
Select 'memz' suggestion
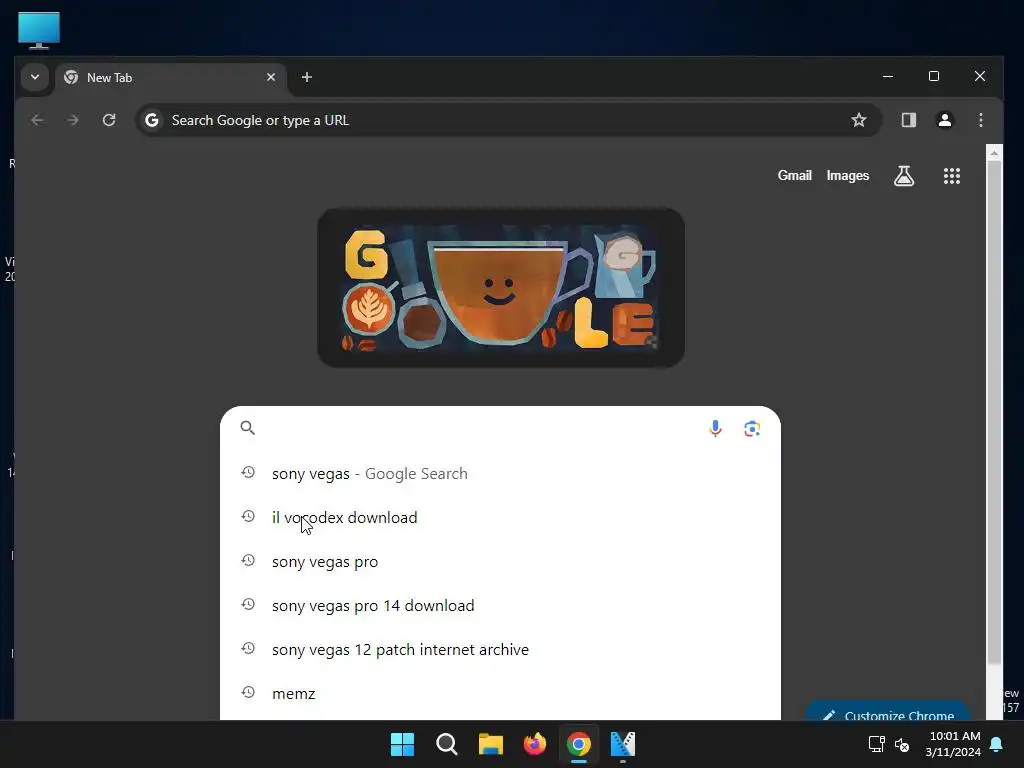[x=500, y=694]
